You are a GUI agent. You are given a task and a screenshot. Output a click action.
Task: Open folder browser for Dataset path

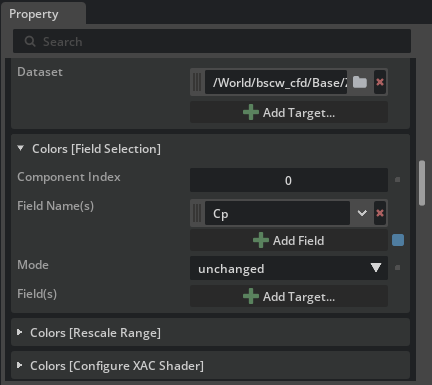[x=360, y=82]
